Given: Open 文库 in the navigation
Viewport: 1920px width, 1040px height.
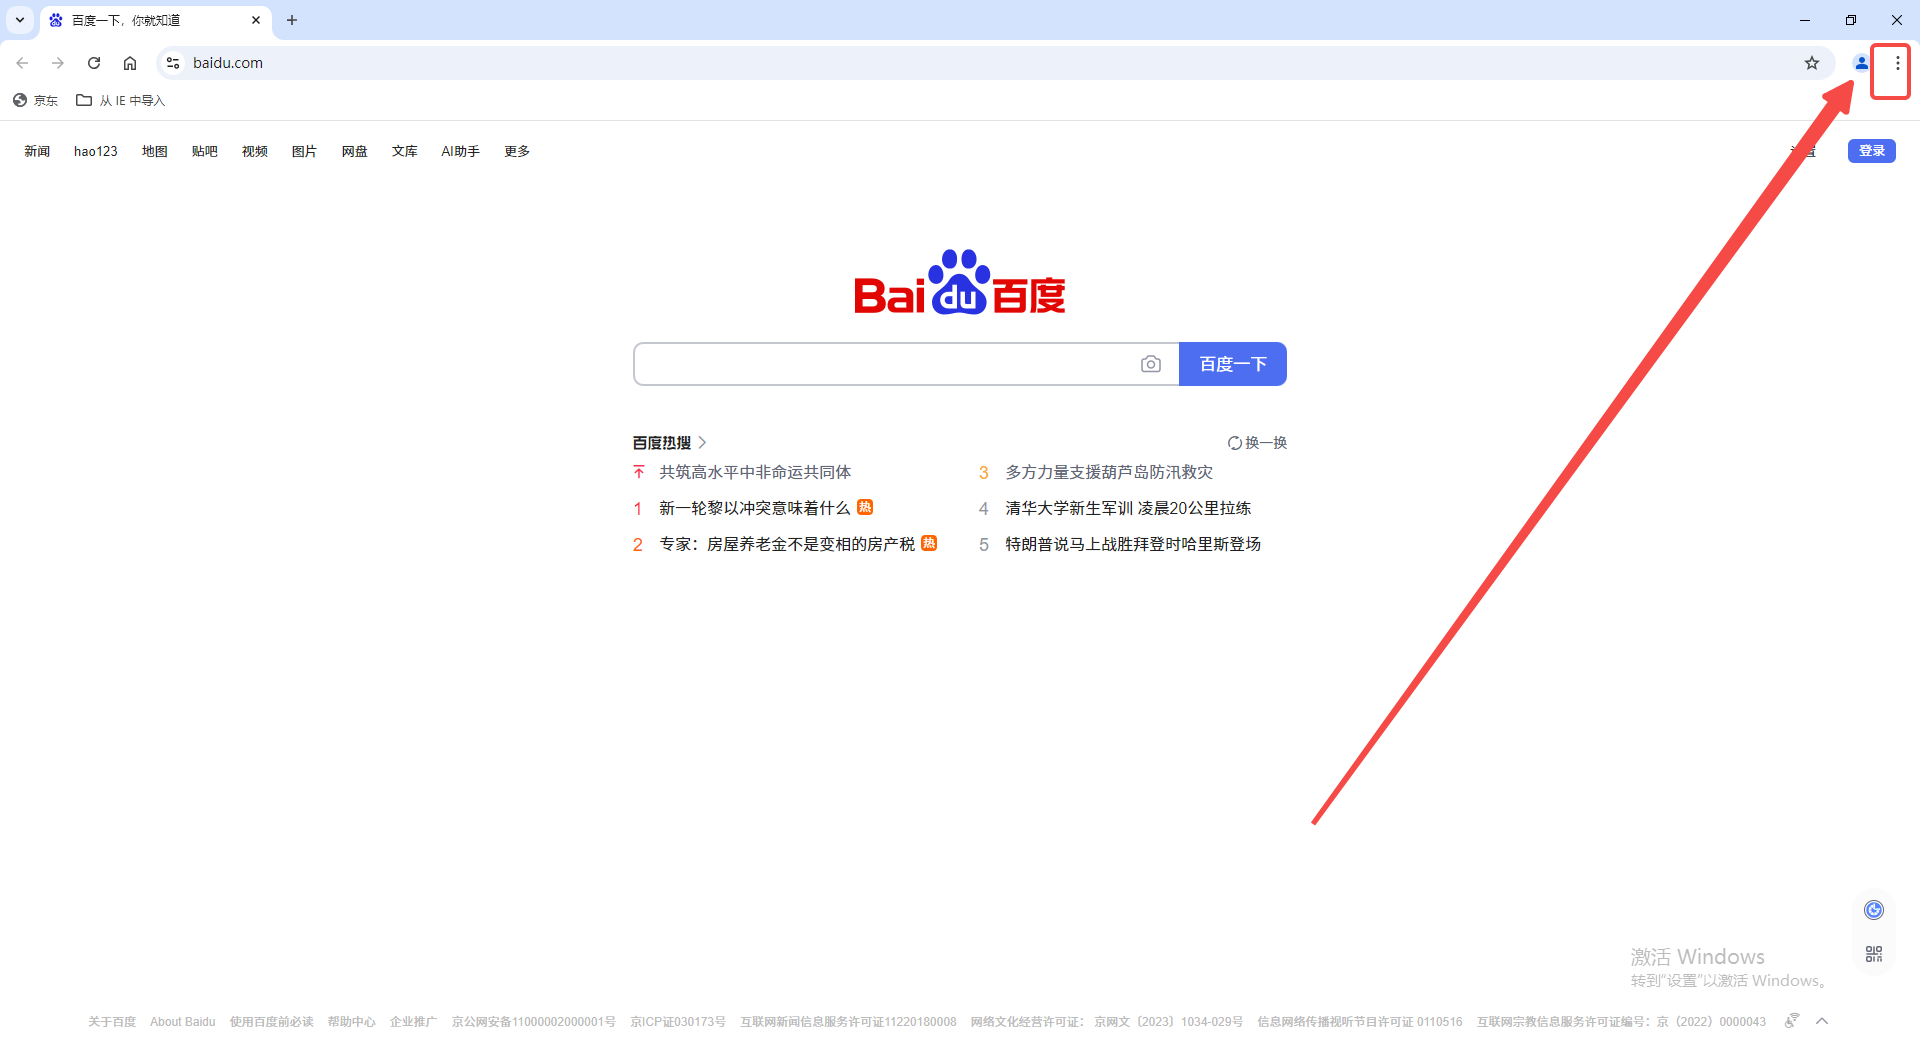Looking at the screenshot, I should click(x=405, y=151).
